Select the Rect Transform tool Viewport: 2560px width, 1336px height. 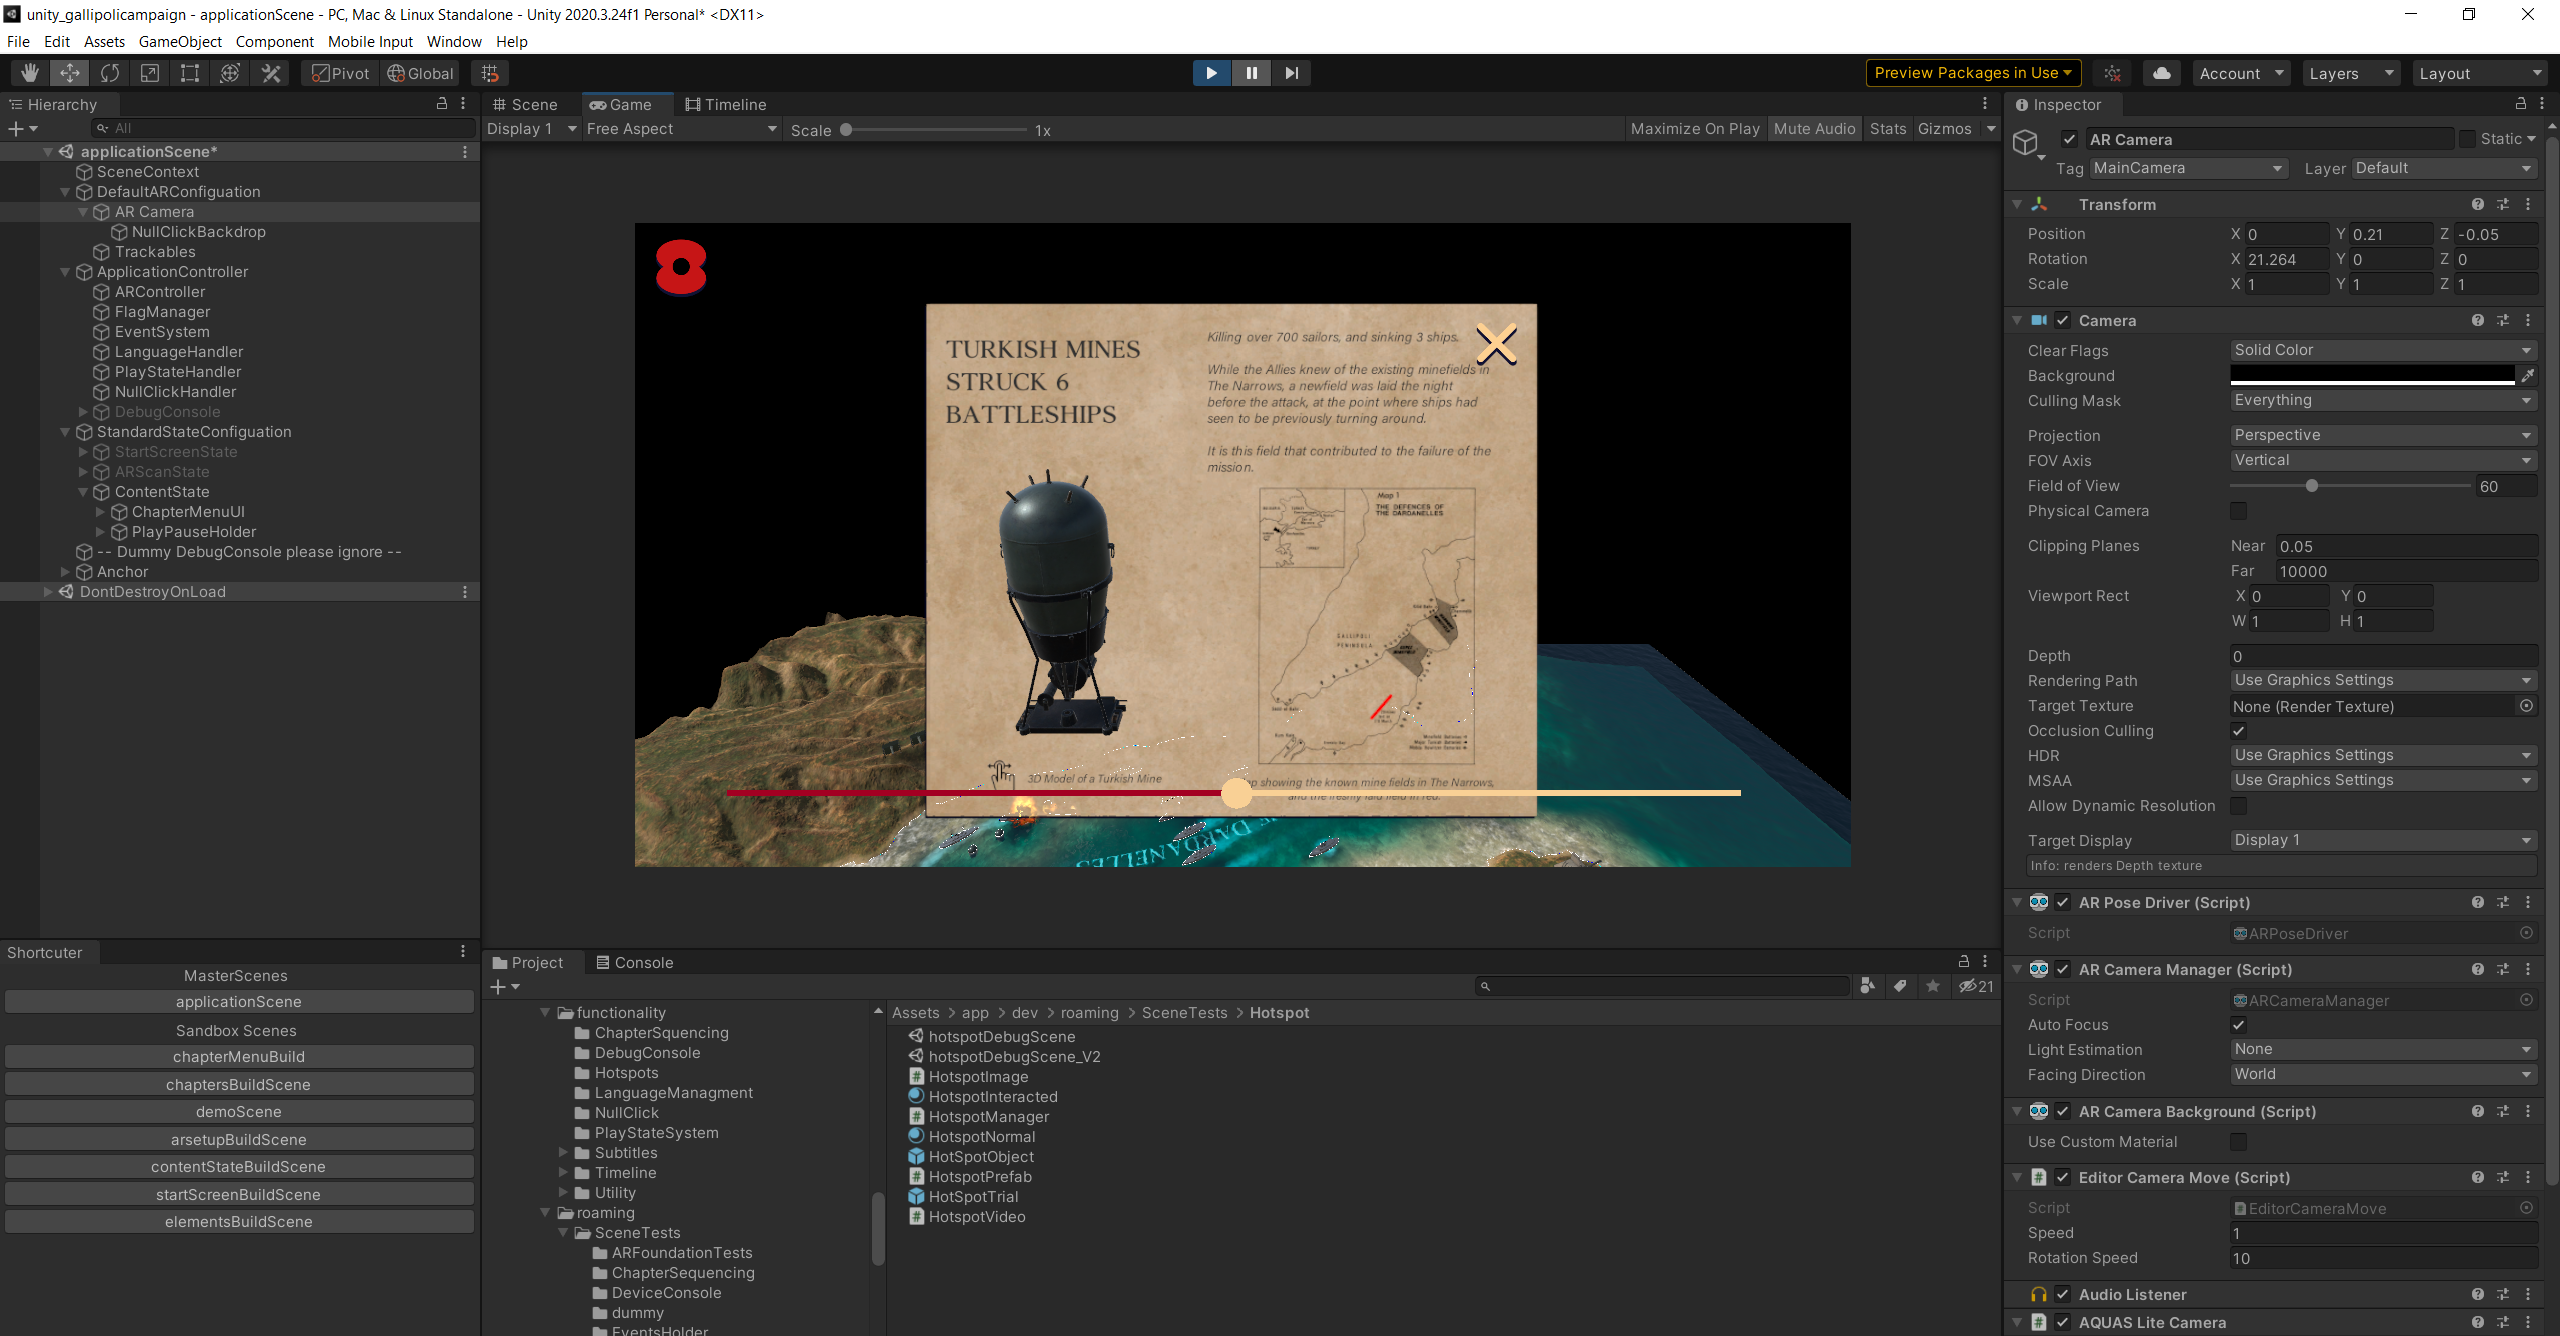pos(190,73)
